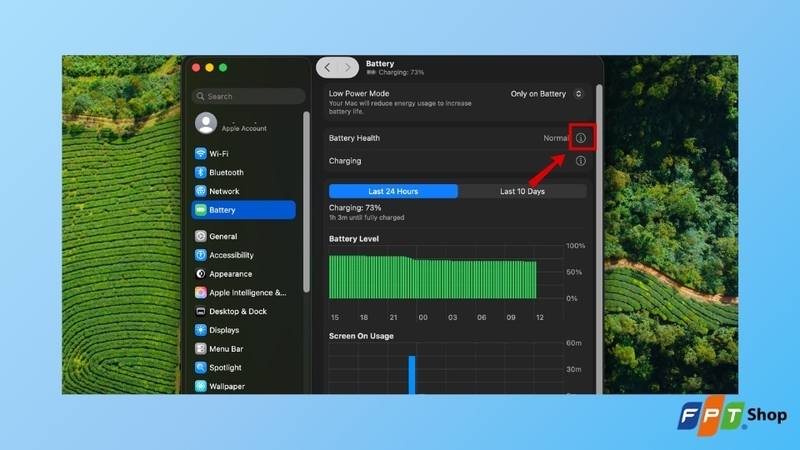Click the Displays sidebar icon
Screen dimensions: 800x450
[x=201, y=330]
